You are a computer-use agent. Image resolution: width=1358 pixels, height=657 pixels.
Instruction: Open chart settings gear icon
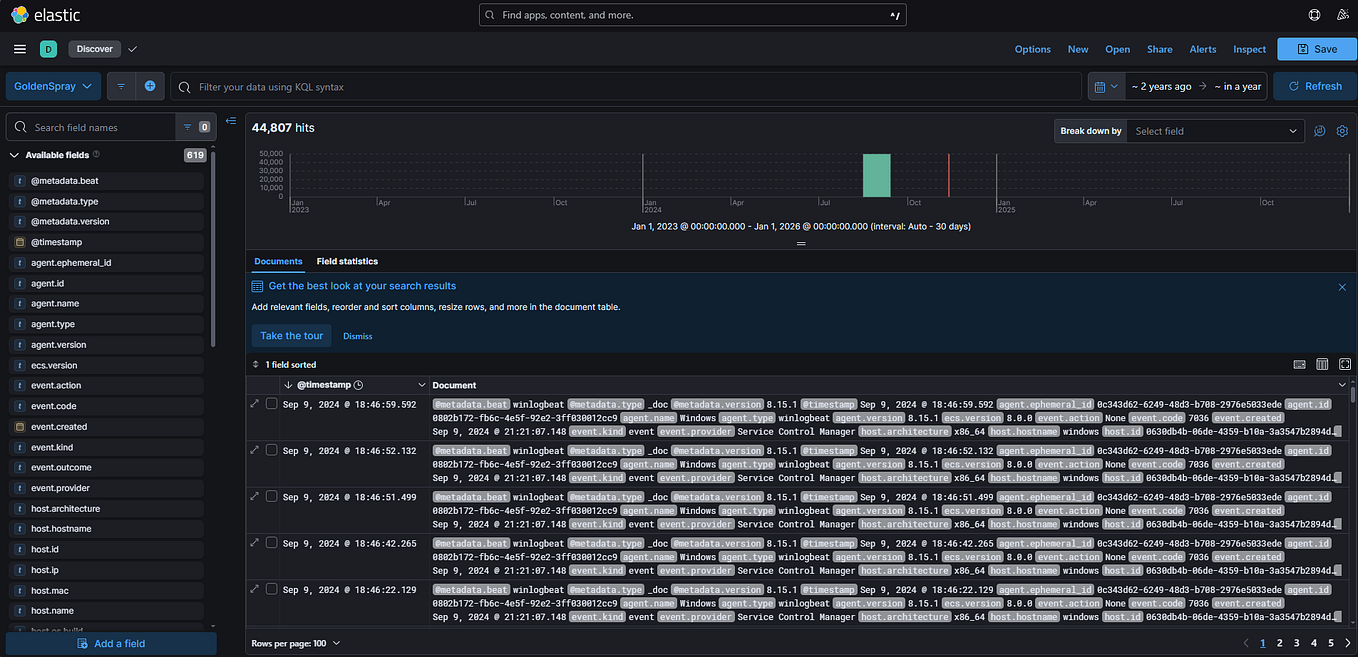1342,131
